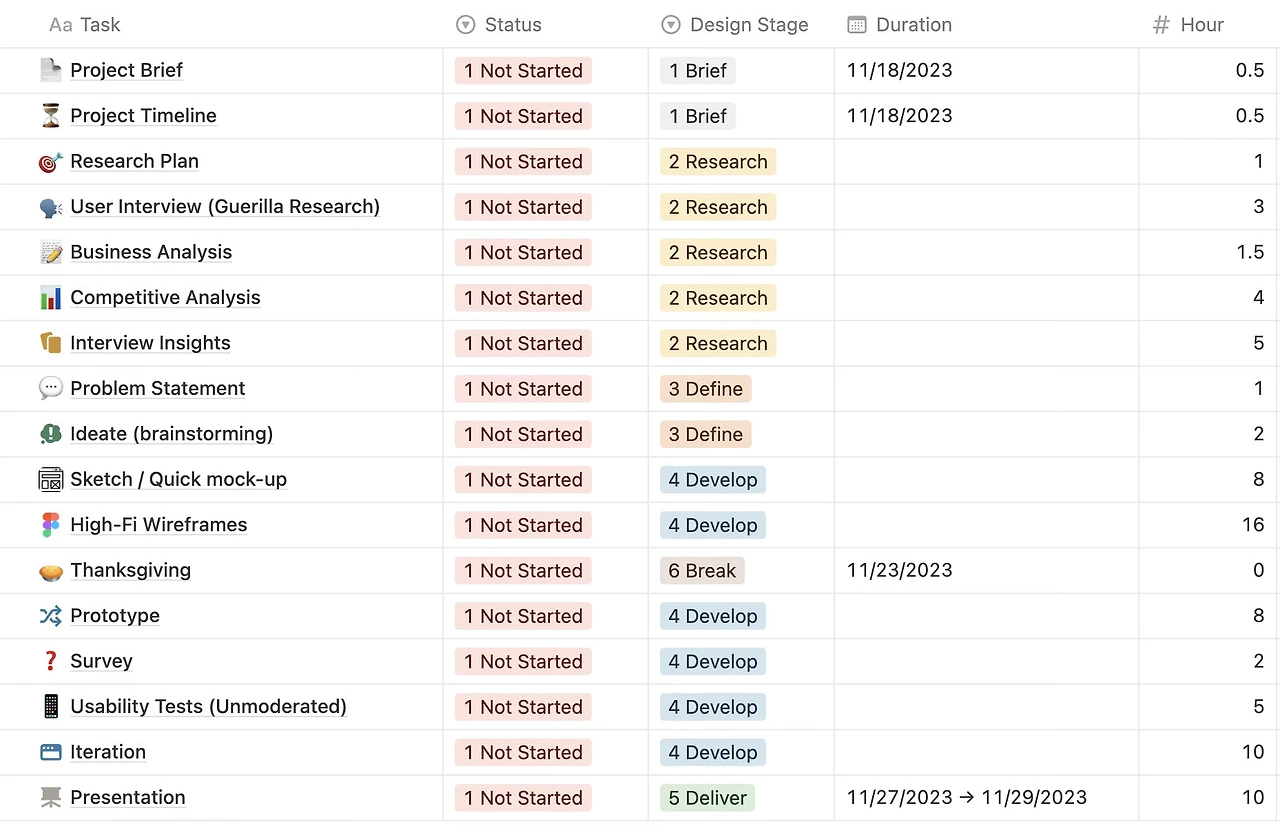Click the 5 Deliver tag on Presentation

click(707, 798)
